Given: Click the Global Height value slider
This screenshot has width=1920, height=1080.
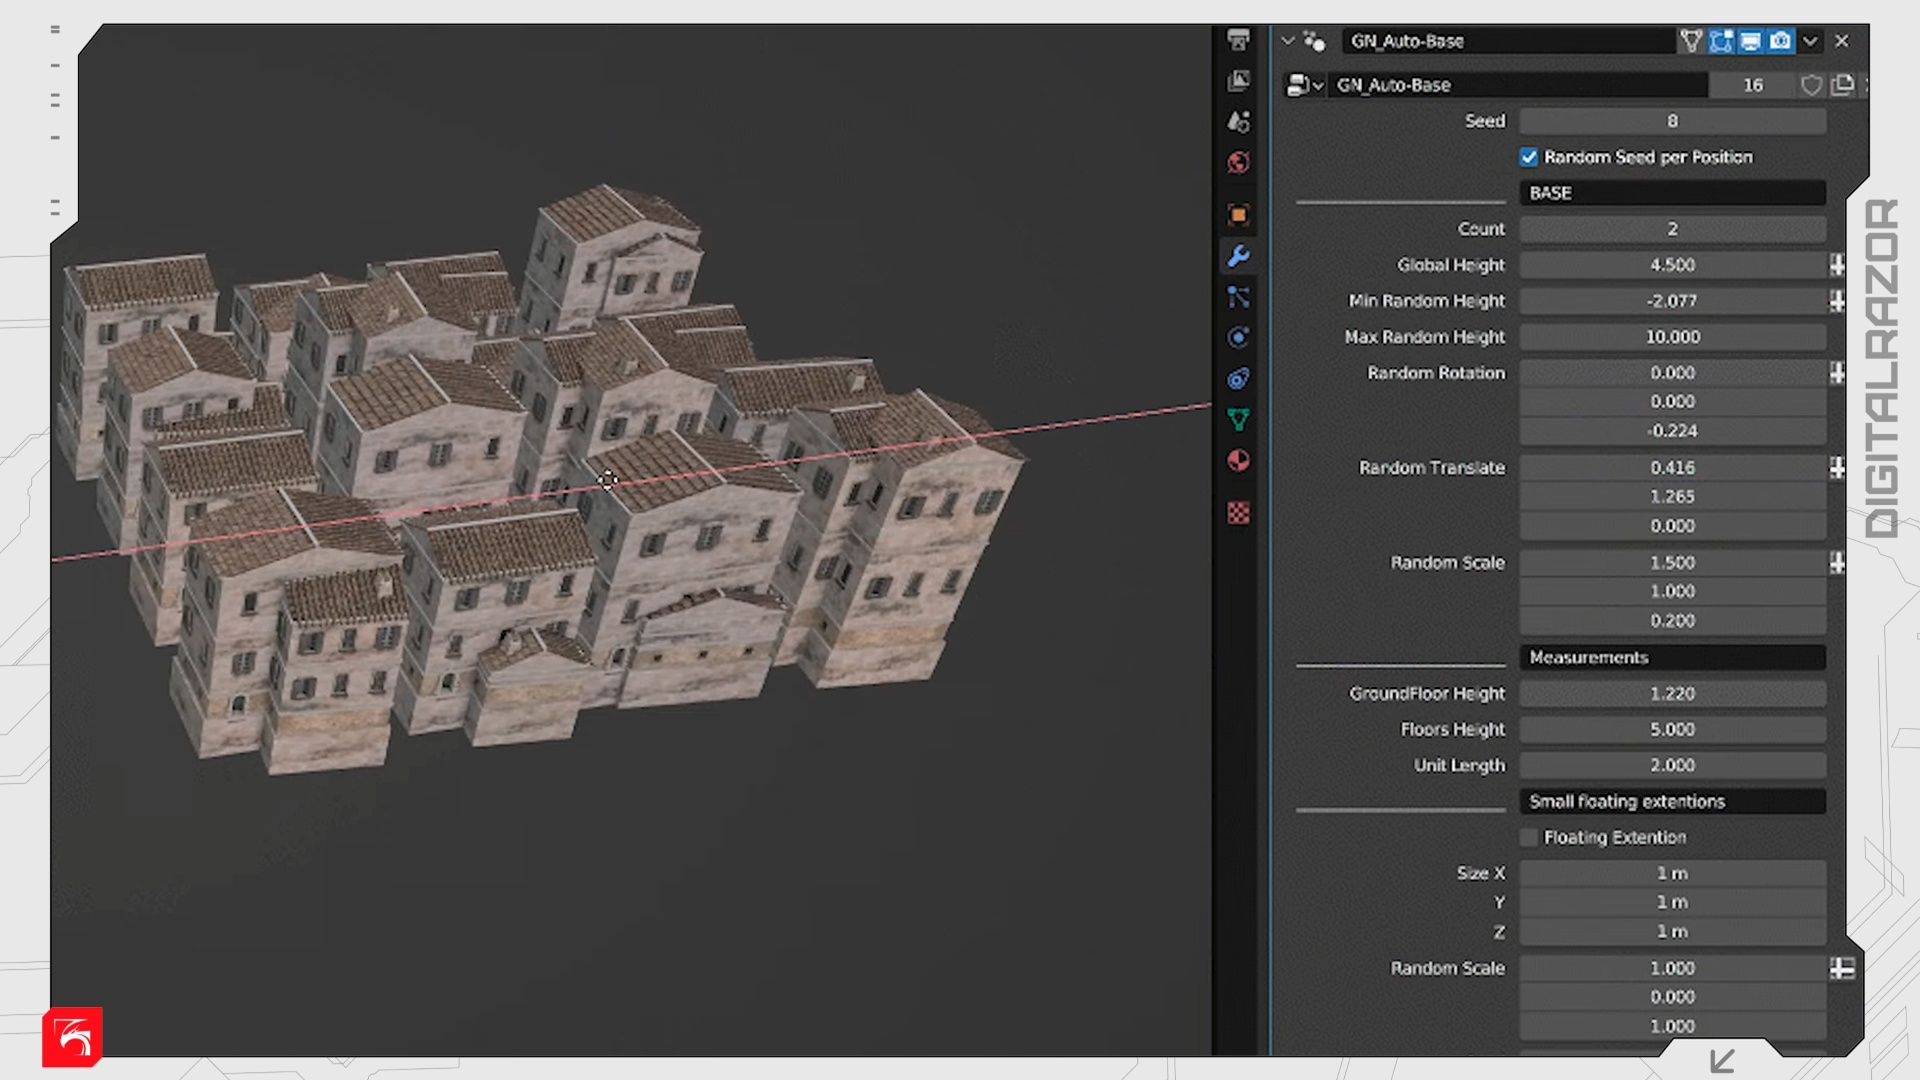Looking at the screenshot, I should click(x=1672, y=265).
